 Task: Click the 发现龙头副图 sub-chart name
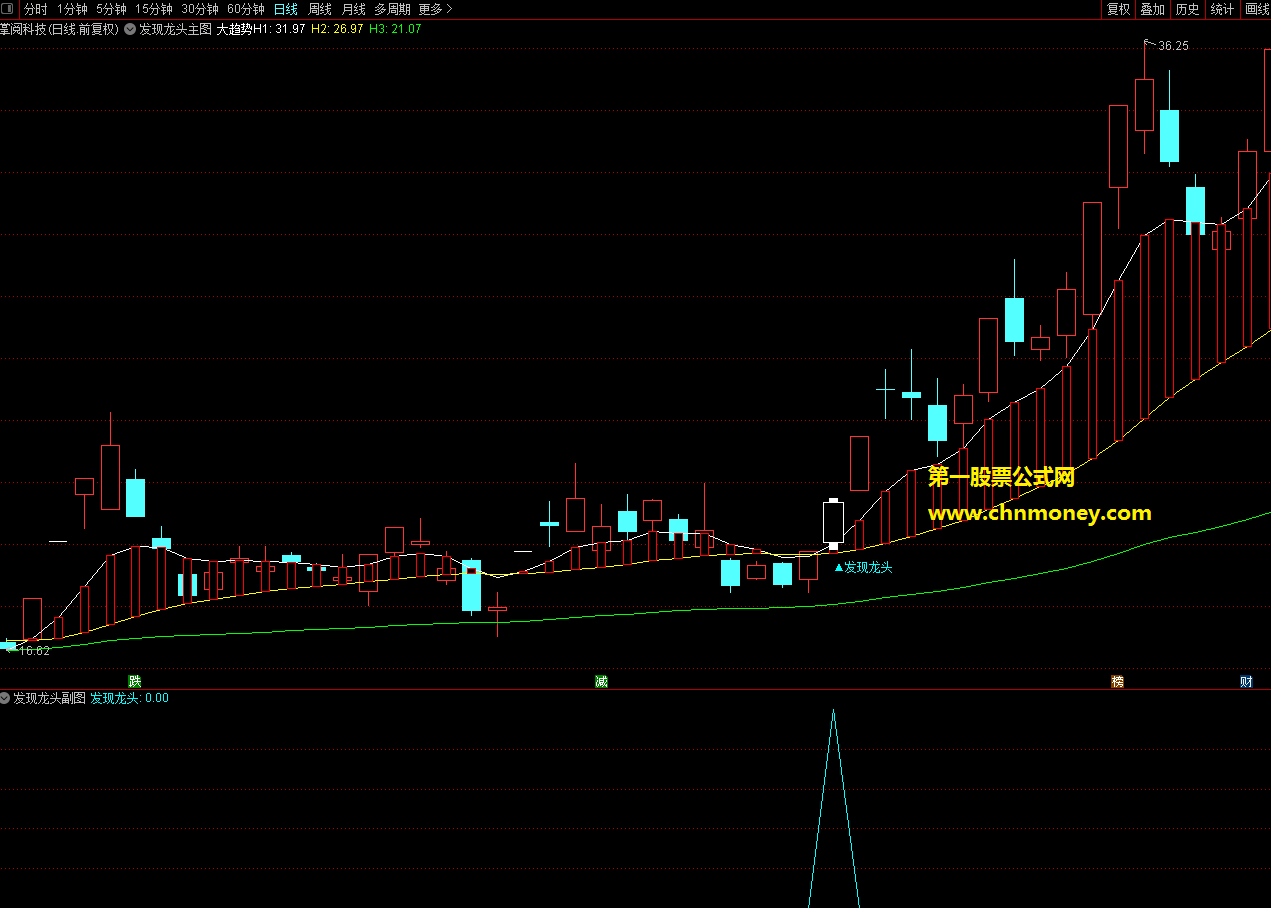click(x=50, y=698)
